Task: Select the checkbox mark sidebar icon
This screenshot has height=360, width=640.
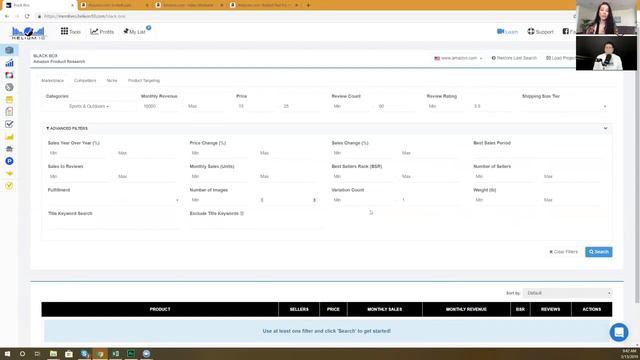Action: [9, 124]
